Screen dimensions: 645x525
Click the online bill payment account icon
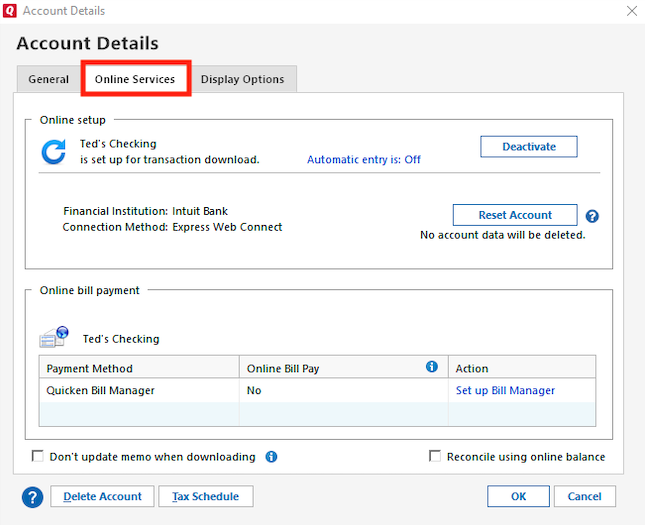click(54, 338)
